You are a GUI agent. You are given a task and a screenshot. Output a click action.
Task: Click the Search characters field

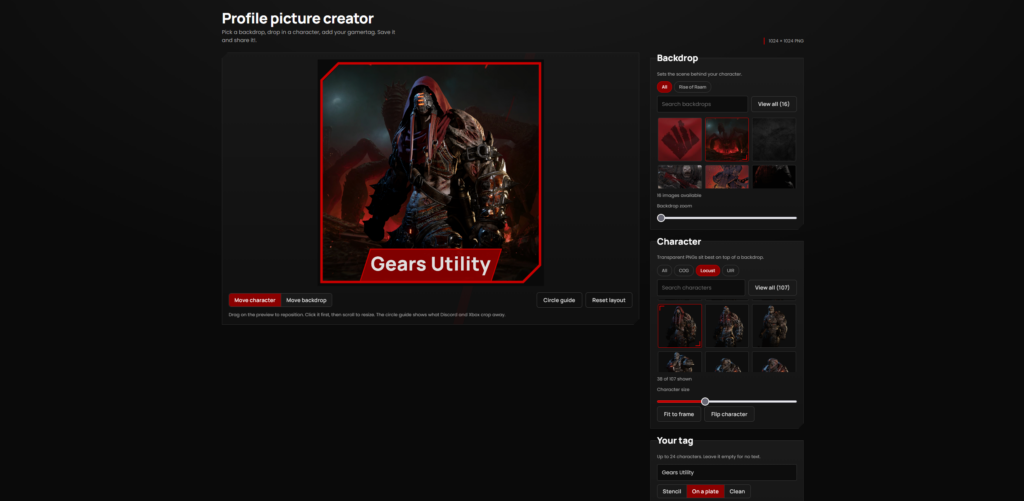701,287
